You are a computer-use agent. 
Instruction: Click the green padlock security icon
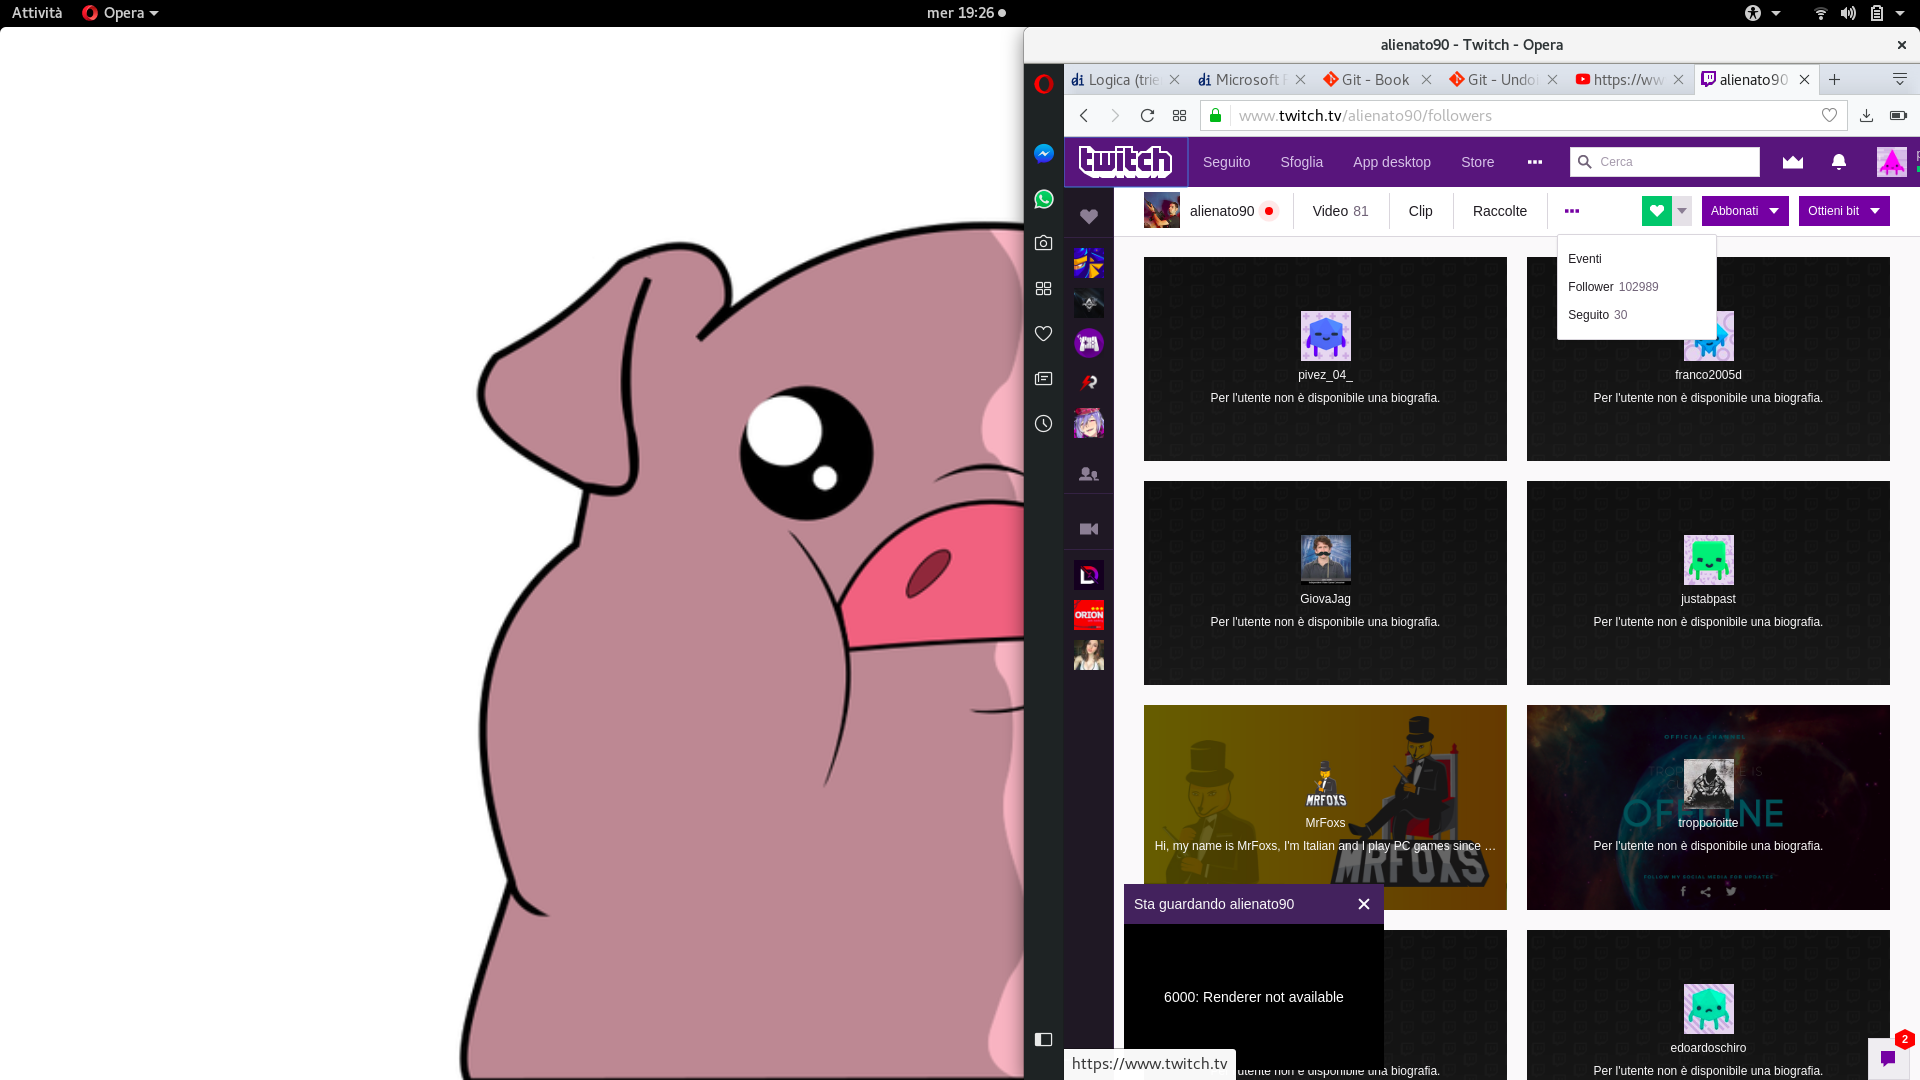click(1215, 116)
